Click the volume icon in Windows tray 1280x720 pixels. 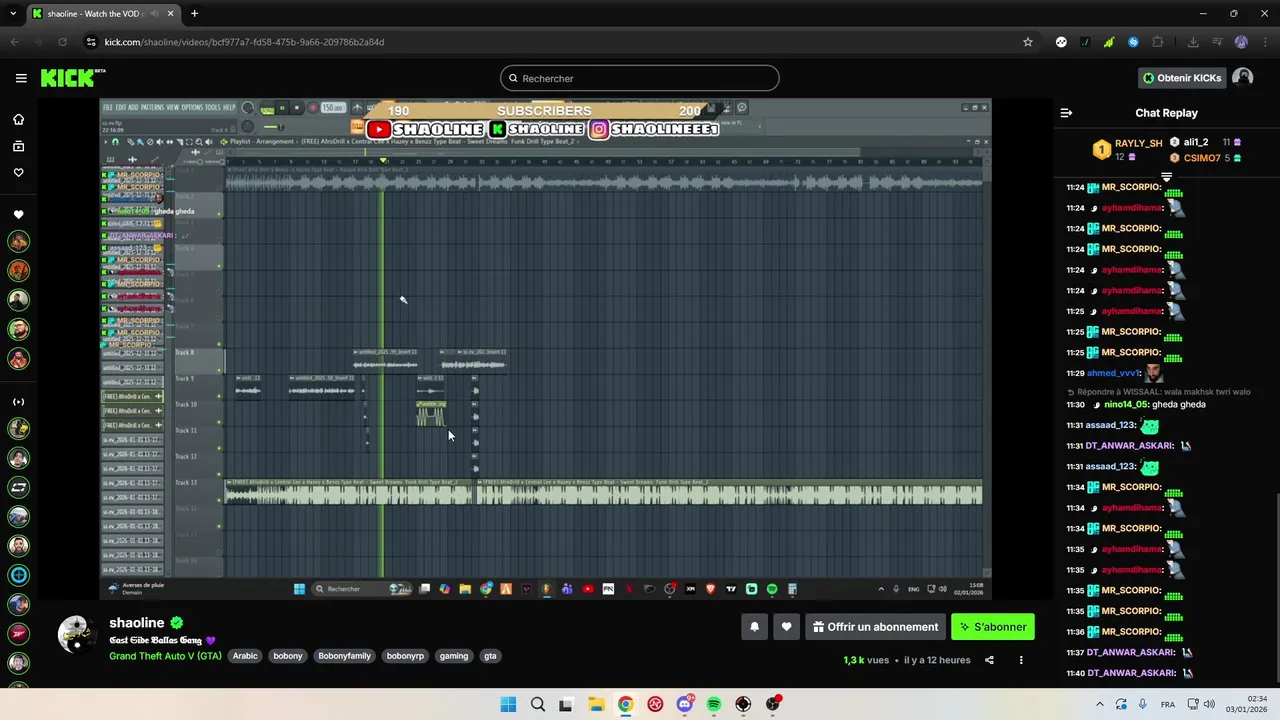coord(1209,704)
